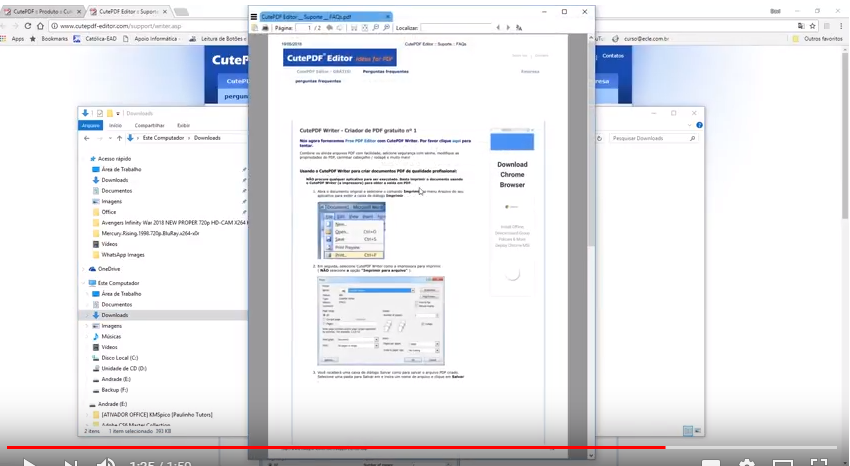Open the Exibir ribbon tab in Explorer

pos(183,125)
